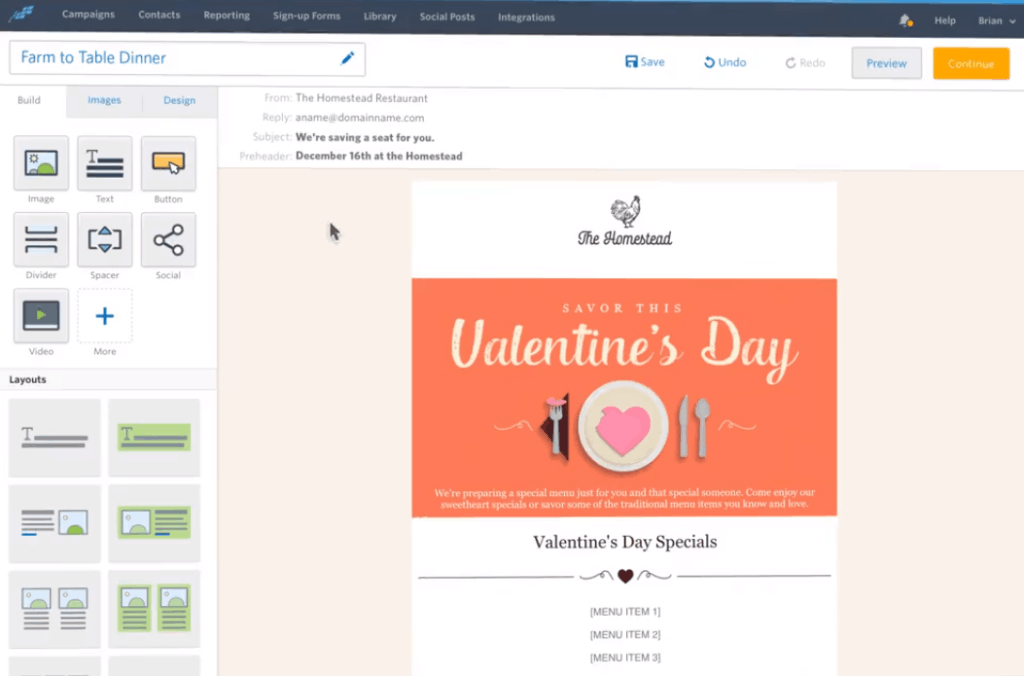
Task: Switch to the Design tab
Action: (x=180, y=101)
